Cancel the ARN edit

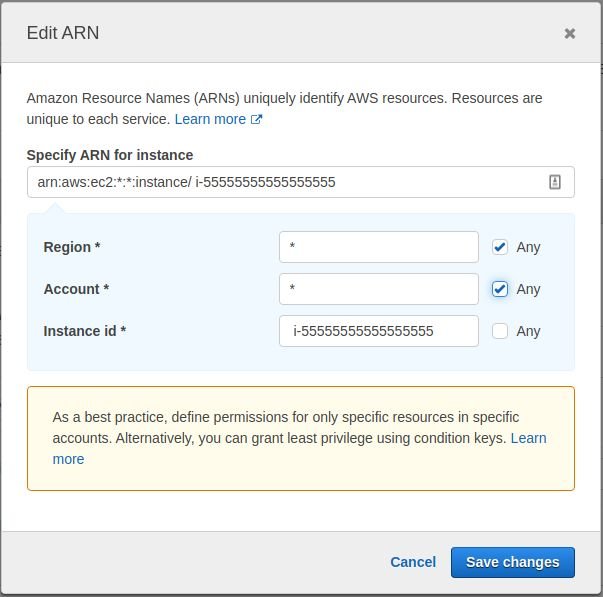coord(413,562)
